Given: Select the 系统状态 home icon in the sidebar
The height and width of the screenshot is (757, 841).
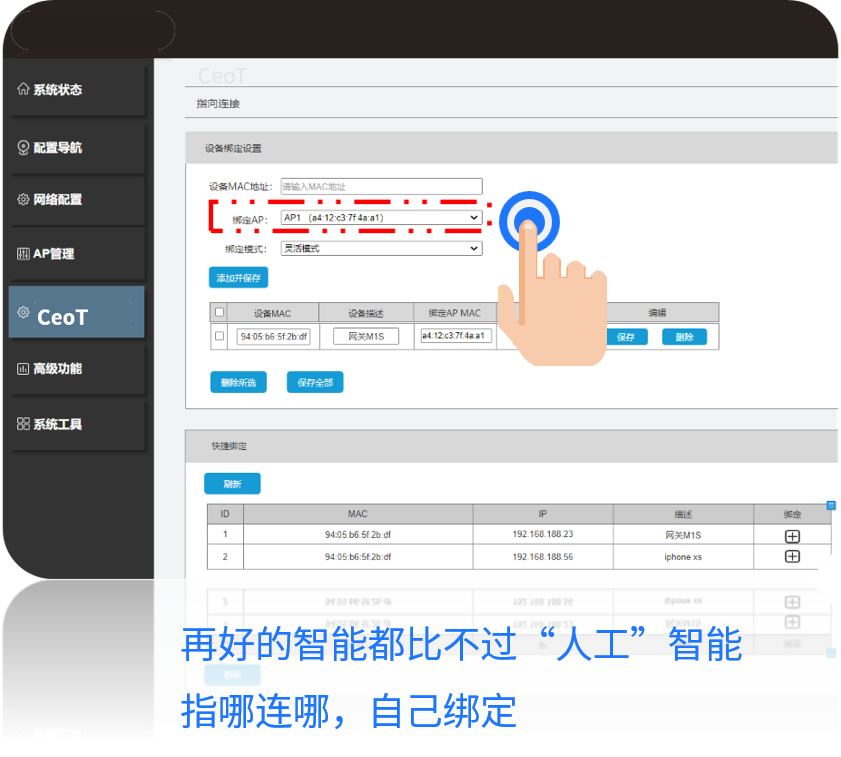Looking at the screenshot, I should pyautogui.click(x=24, y=88).
